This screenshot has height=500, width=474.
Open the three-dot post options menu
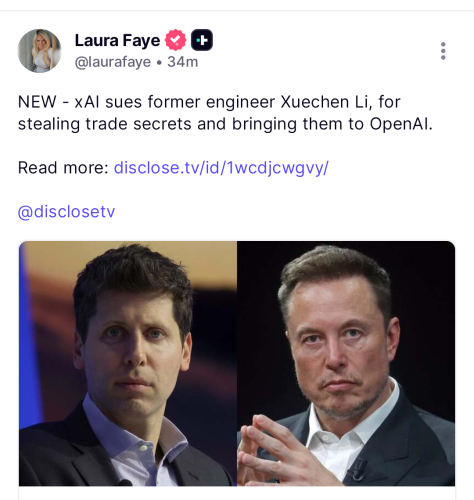pyautogui.click(x=443, y=51)
